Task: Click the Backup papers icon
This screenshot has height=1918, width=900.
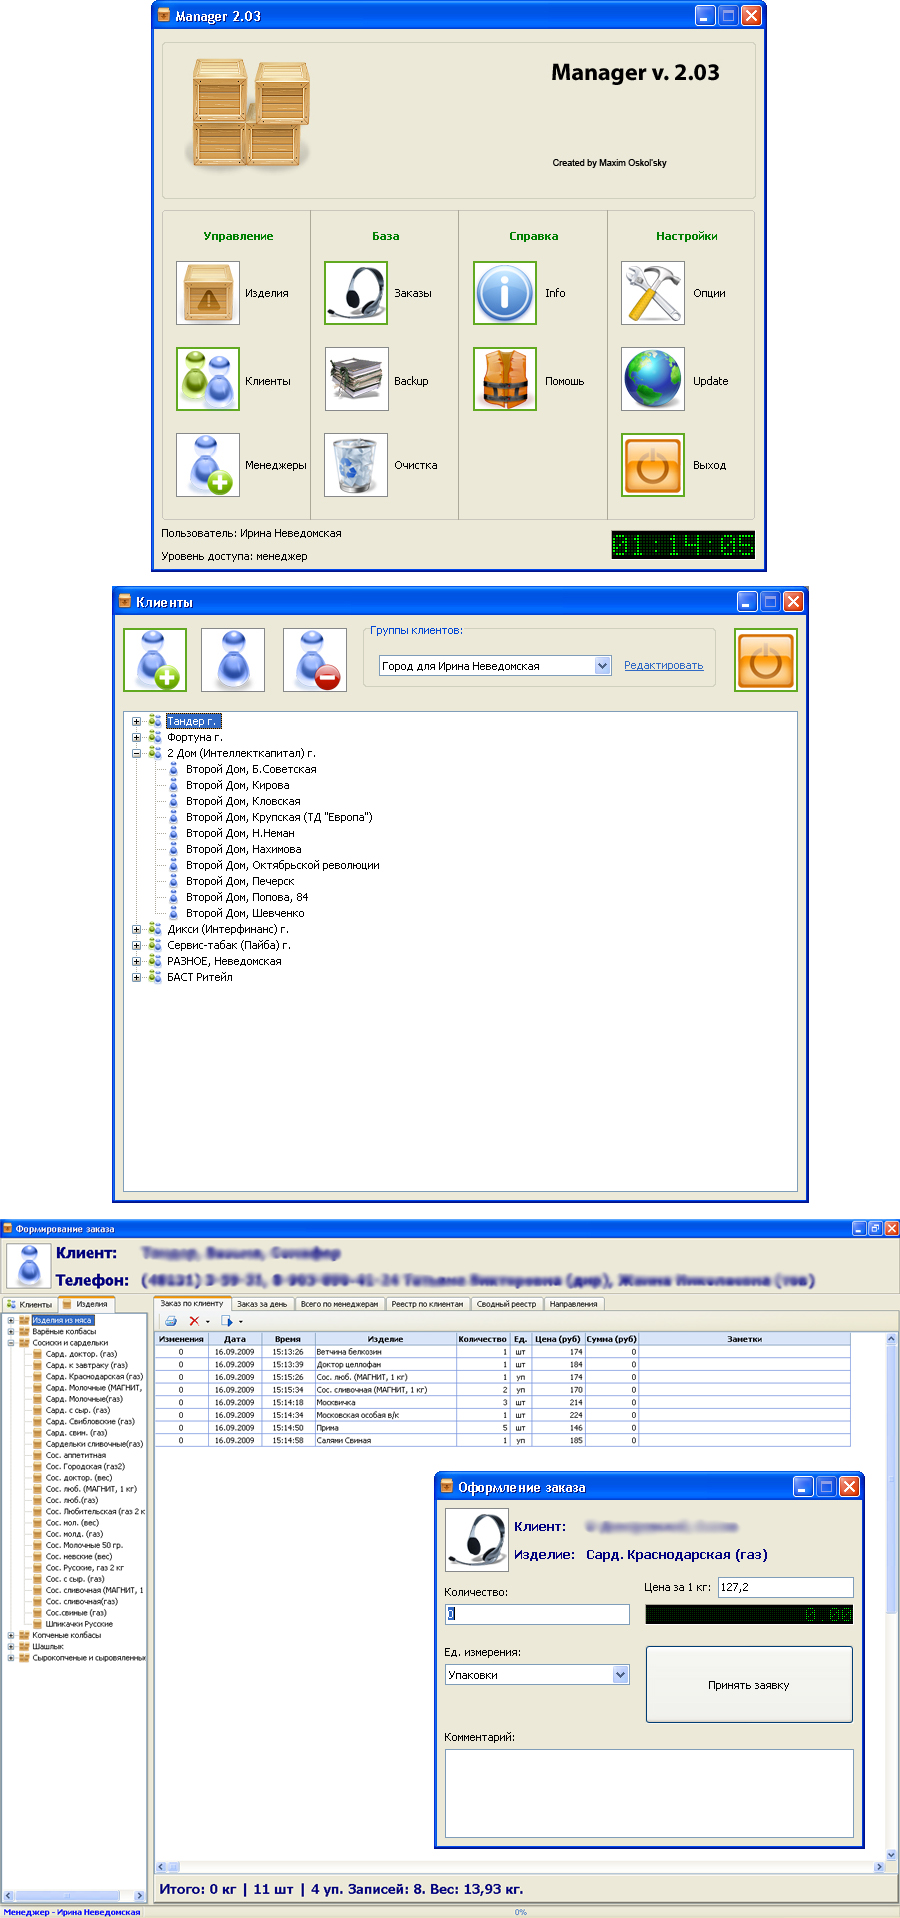Action: [356, 379]
